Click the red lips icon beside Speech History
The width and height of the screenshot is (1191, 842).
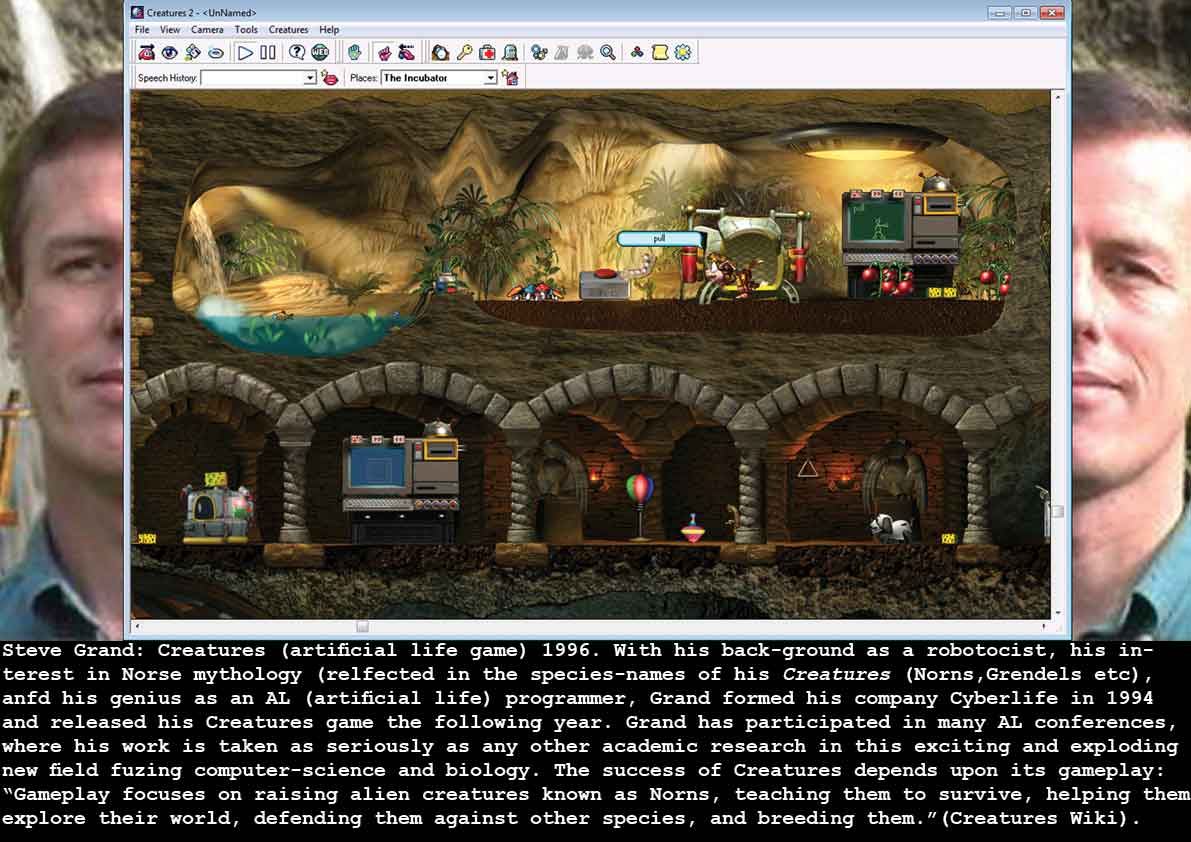tap(329, 78)
